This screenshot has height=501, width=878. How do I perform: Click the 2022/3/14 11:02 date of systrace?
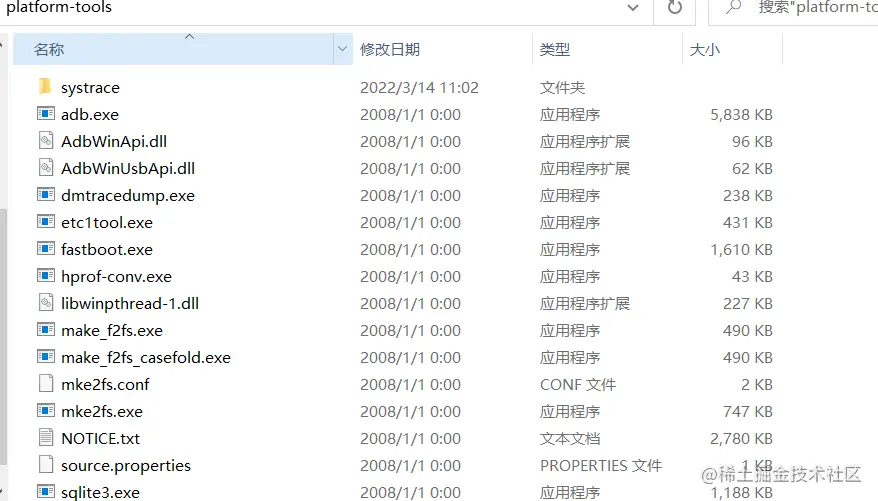(x=419, y=87)
